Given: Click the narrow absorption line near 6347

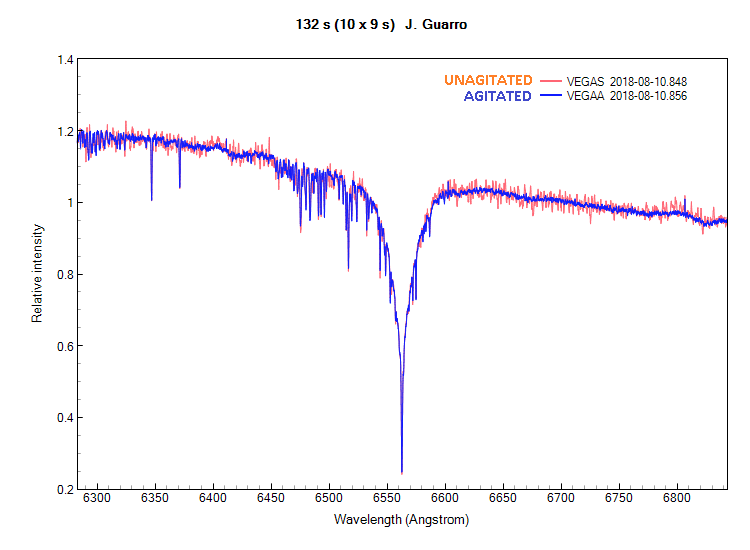Looking at the screenshot, I should coord(152,197).
